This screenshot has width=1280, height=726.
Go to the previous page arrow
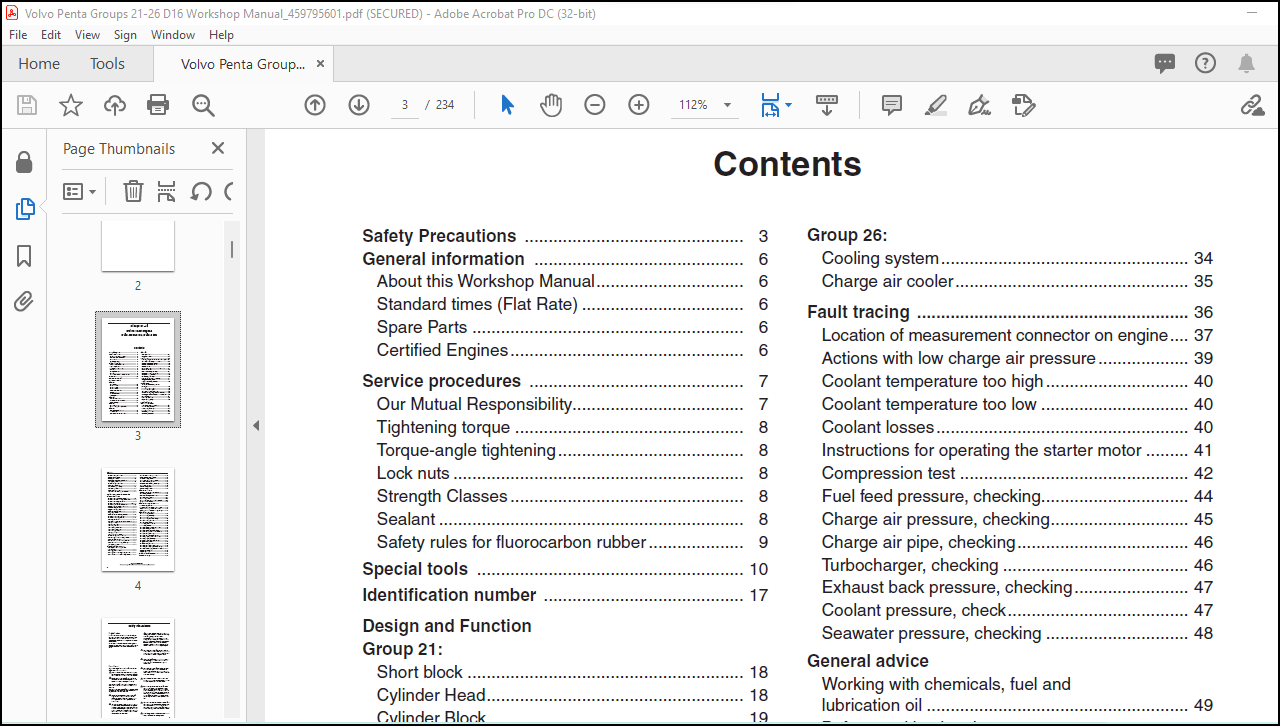pyautogui.click(x=315, y=105)
